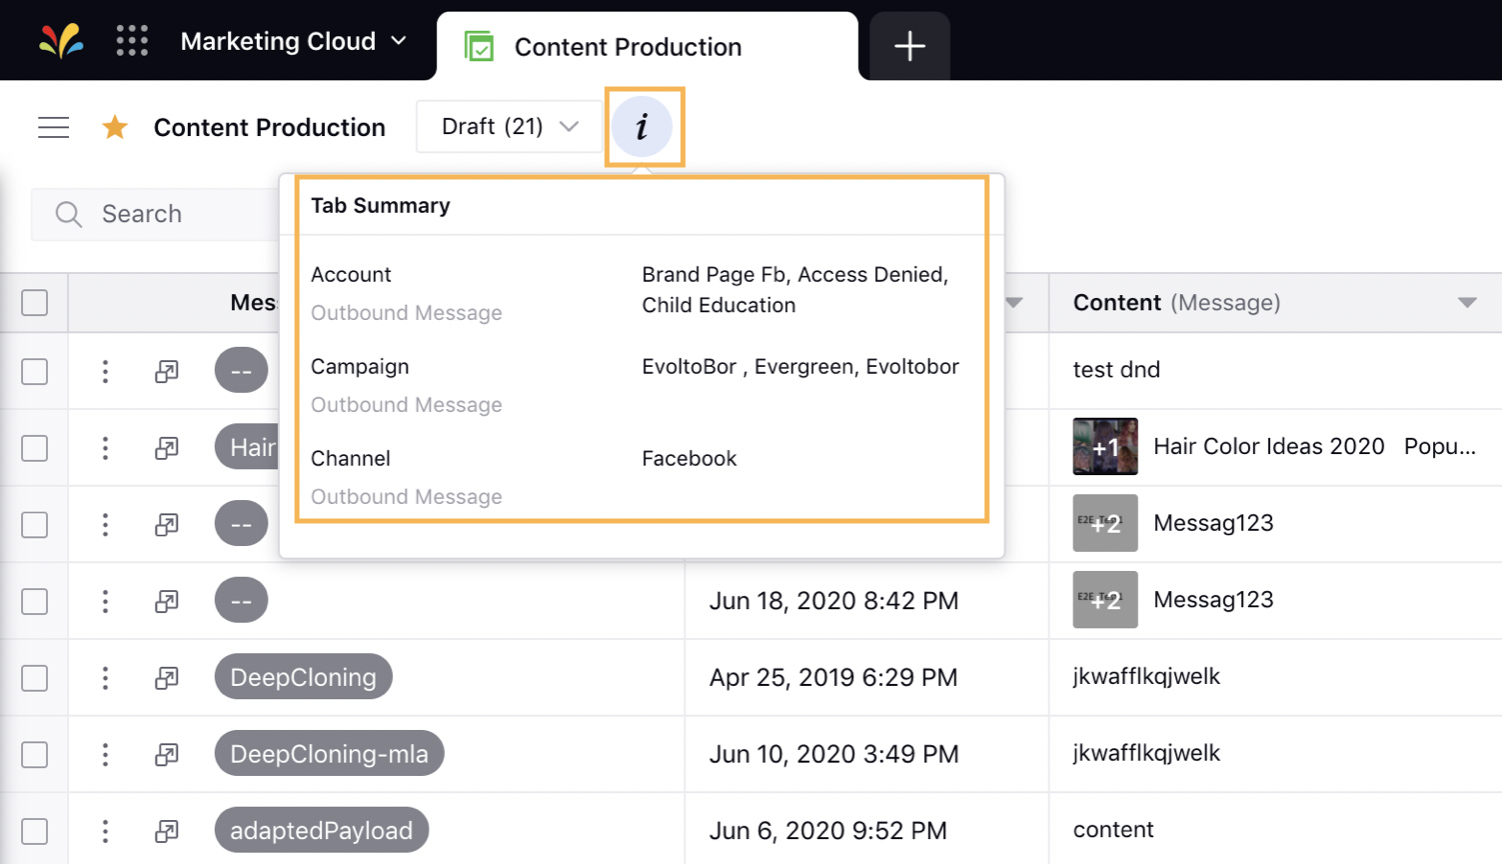Image resolution: width=1502 pixels, height=864 pixels.
Task: Click 'EvoltoBor , Evergreen, Evoltobor' campaign value
Action: pyautogui.click(x=800, y=366)
